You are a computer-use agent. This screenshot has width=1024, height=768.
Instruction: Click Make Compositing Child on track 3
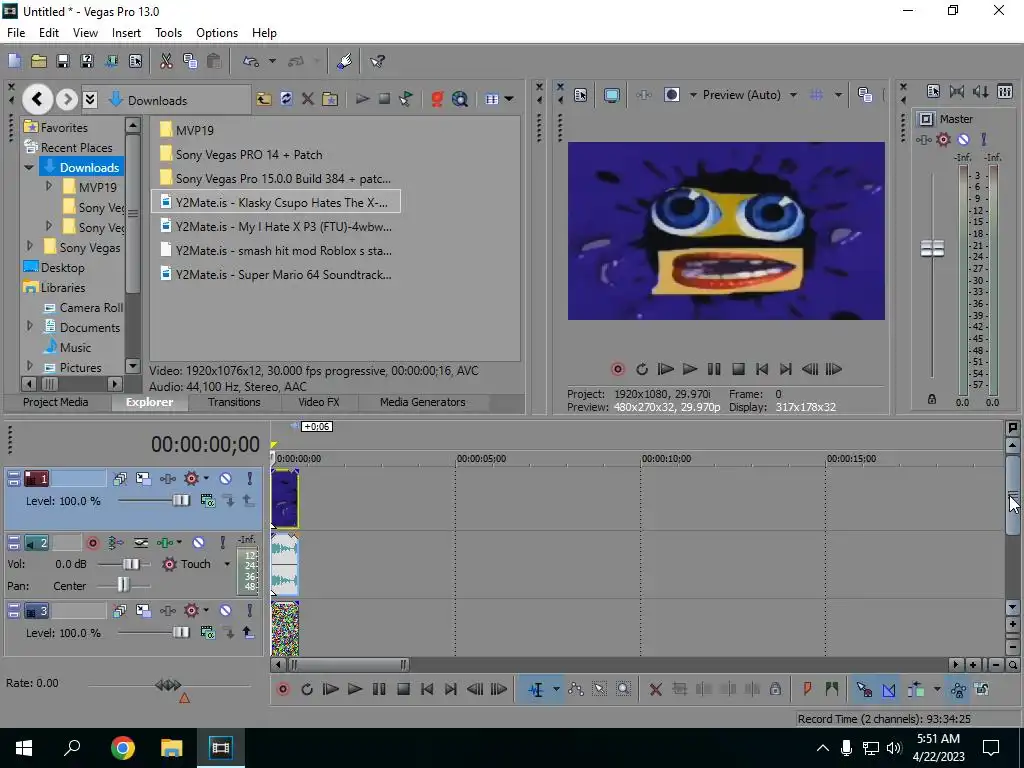[229, 632]
